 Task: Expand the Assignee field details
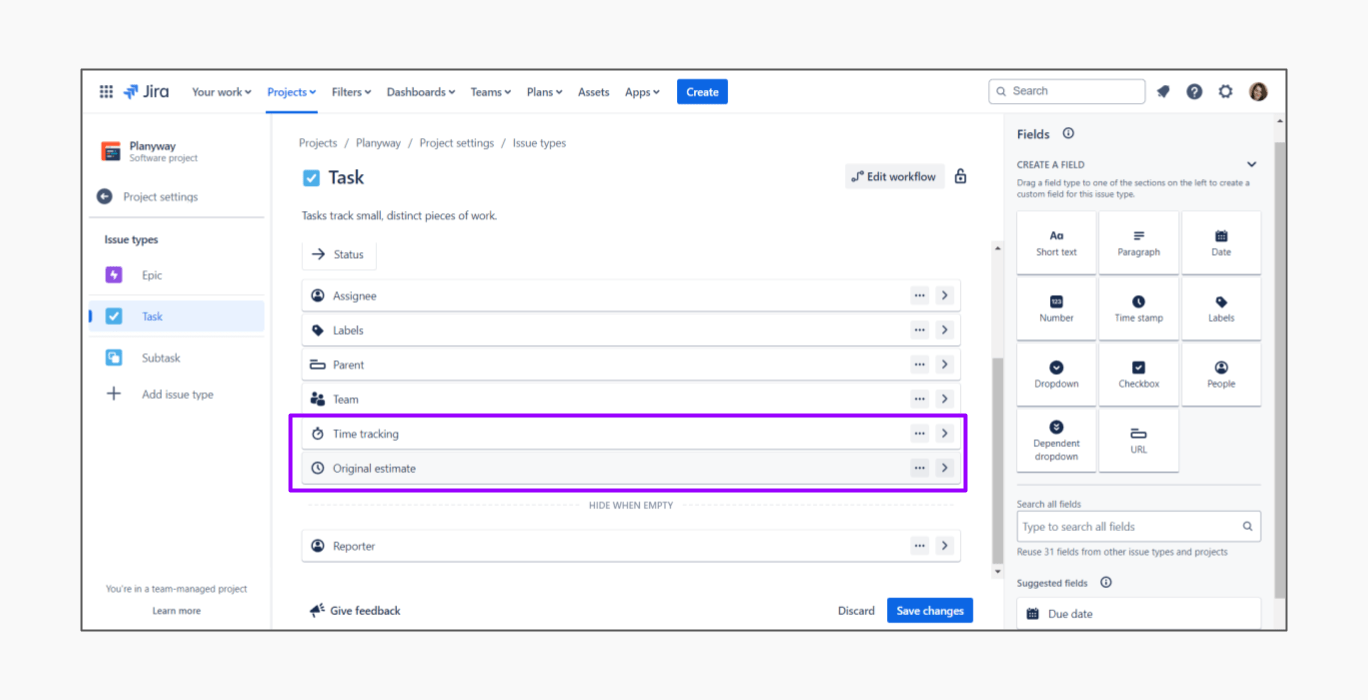(944, 296)
